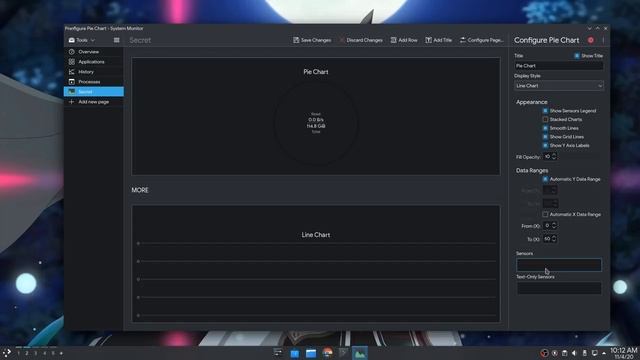The image size is (640, 360).
Task: Select Processes page in sidebar
Action: 94,82
